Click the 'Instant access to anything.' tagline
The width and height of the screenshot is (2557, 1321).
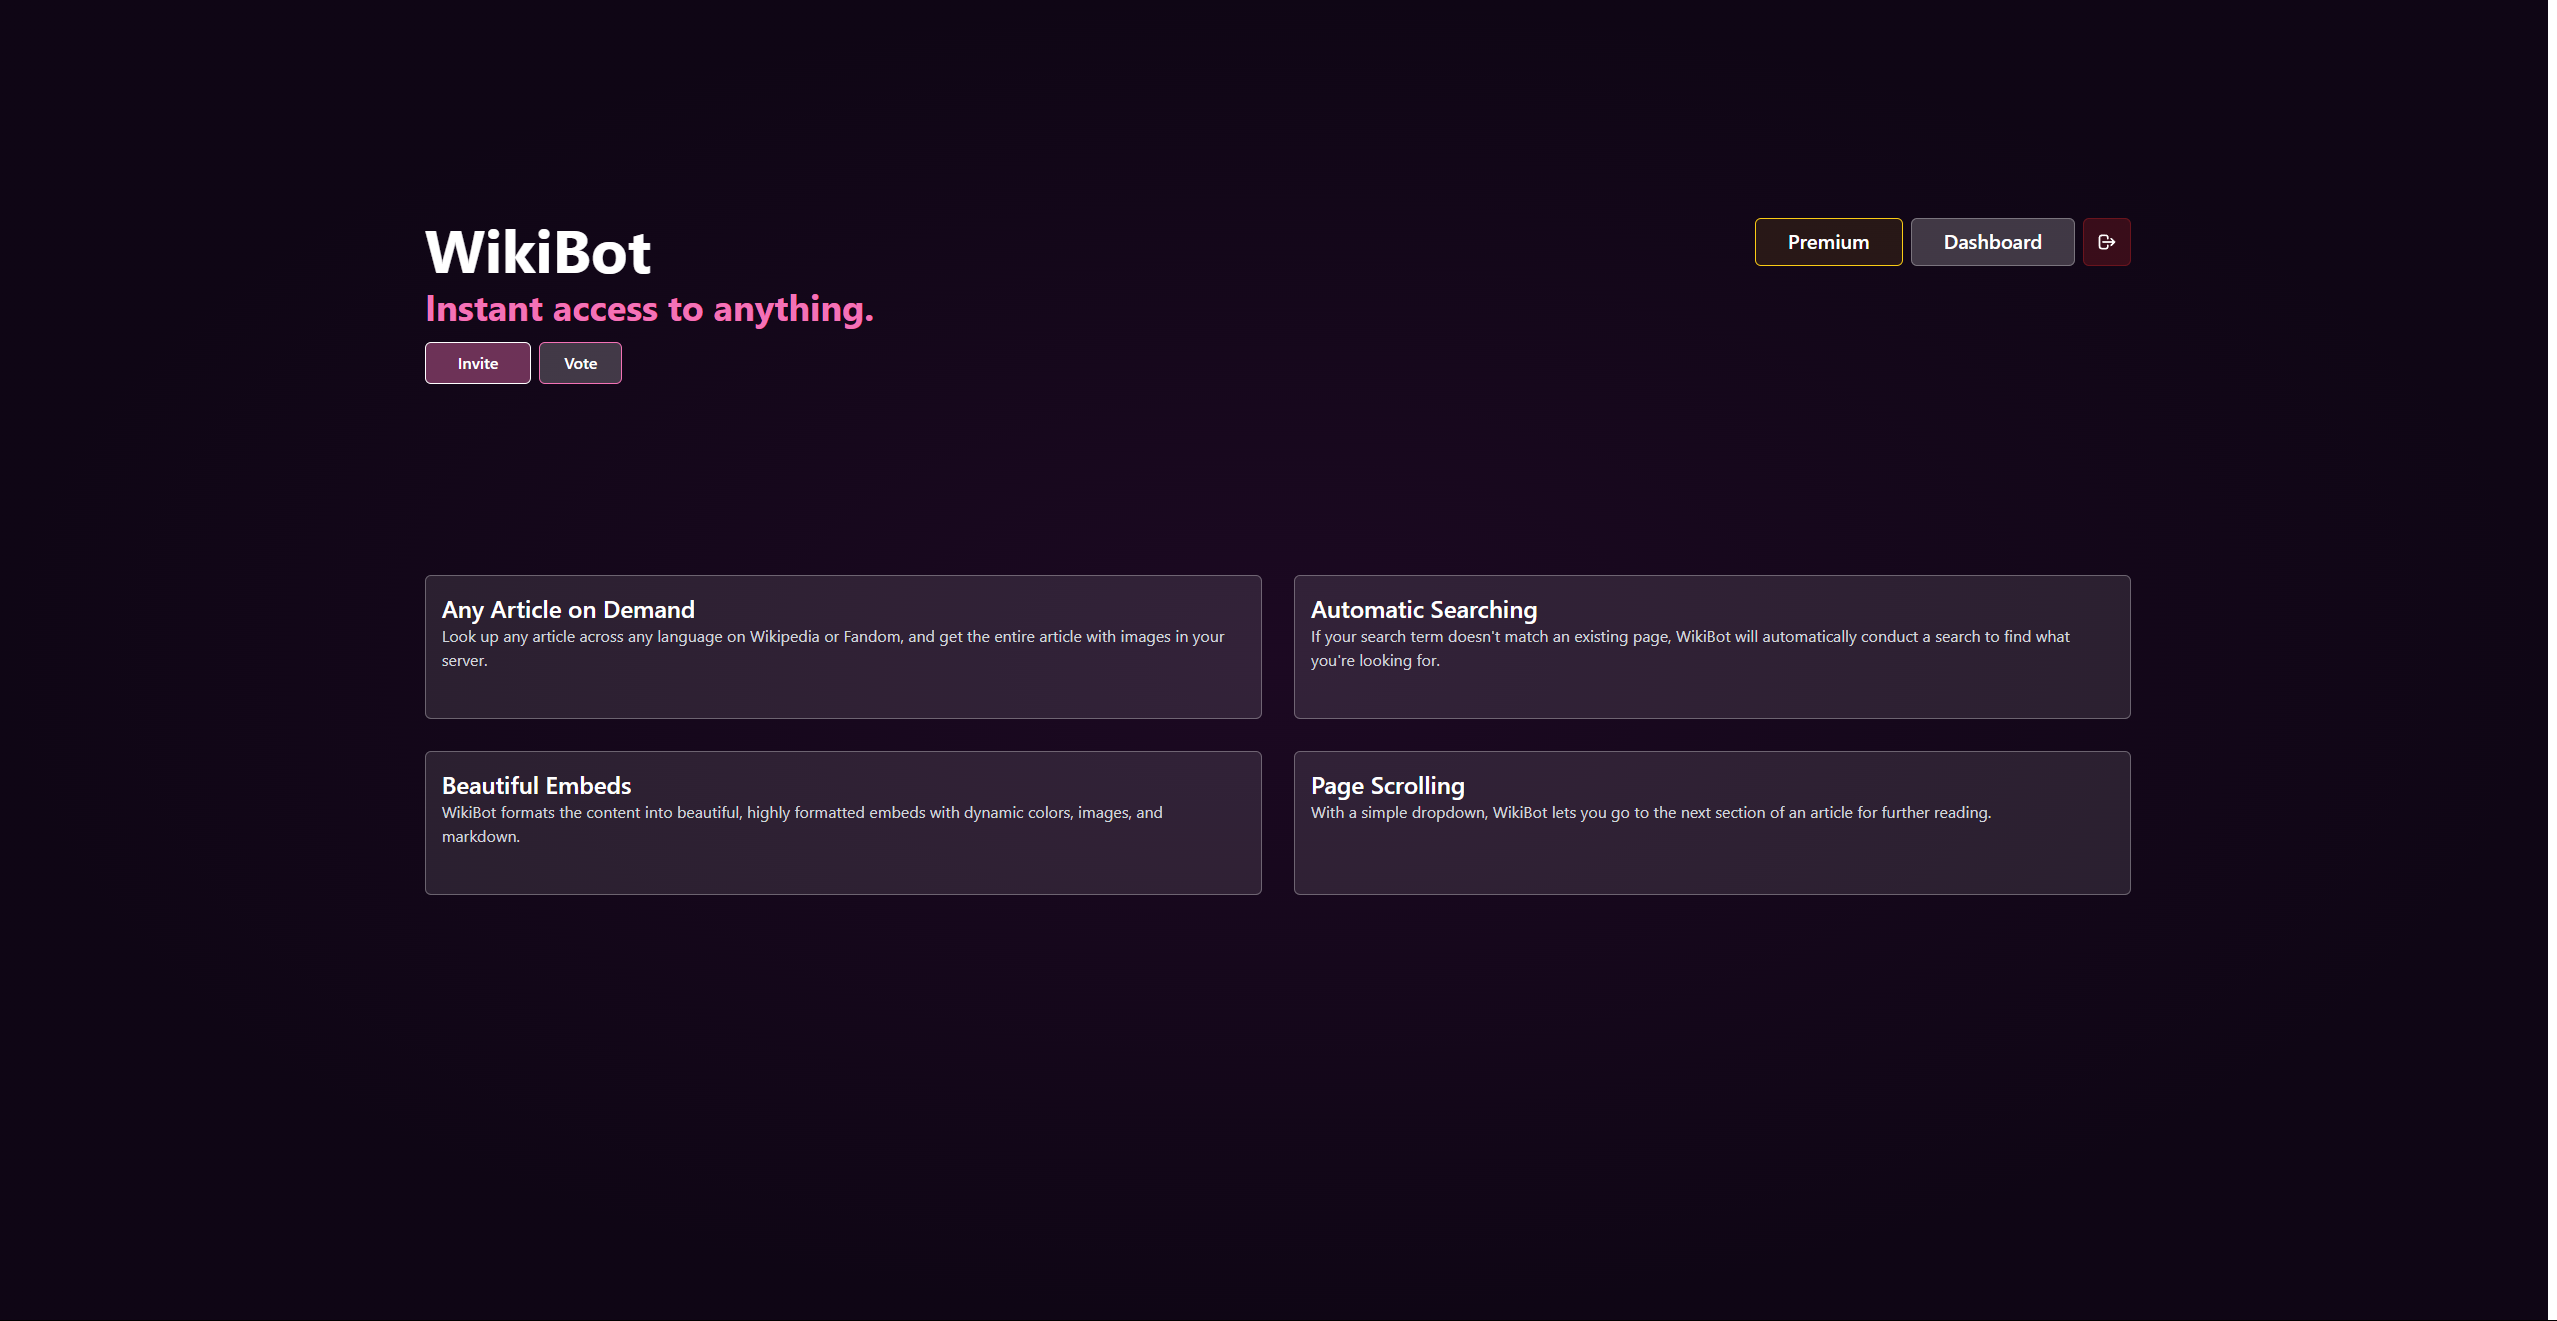(649, 309)
